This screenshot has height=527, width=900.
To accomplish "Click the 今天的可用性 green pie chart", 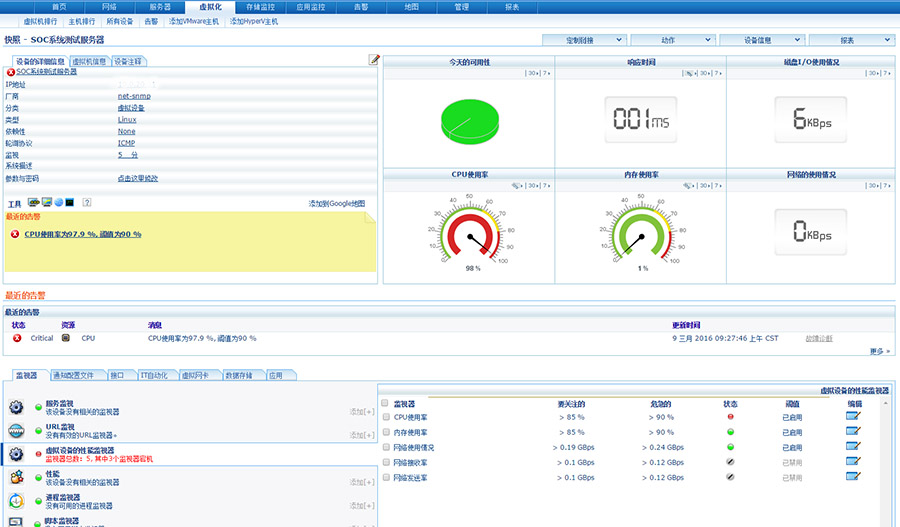I will click(470, 122).
